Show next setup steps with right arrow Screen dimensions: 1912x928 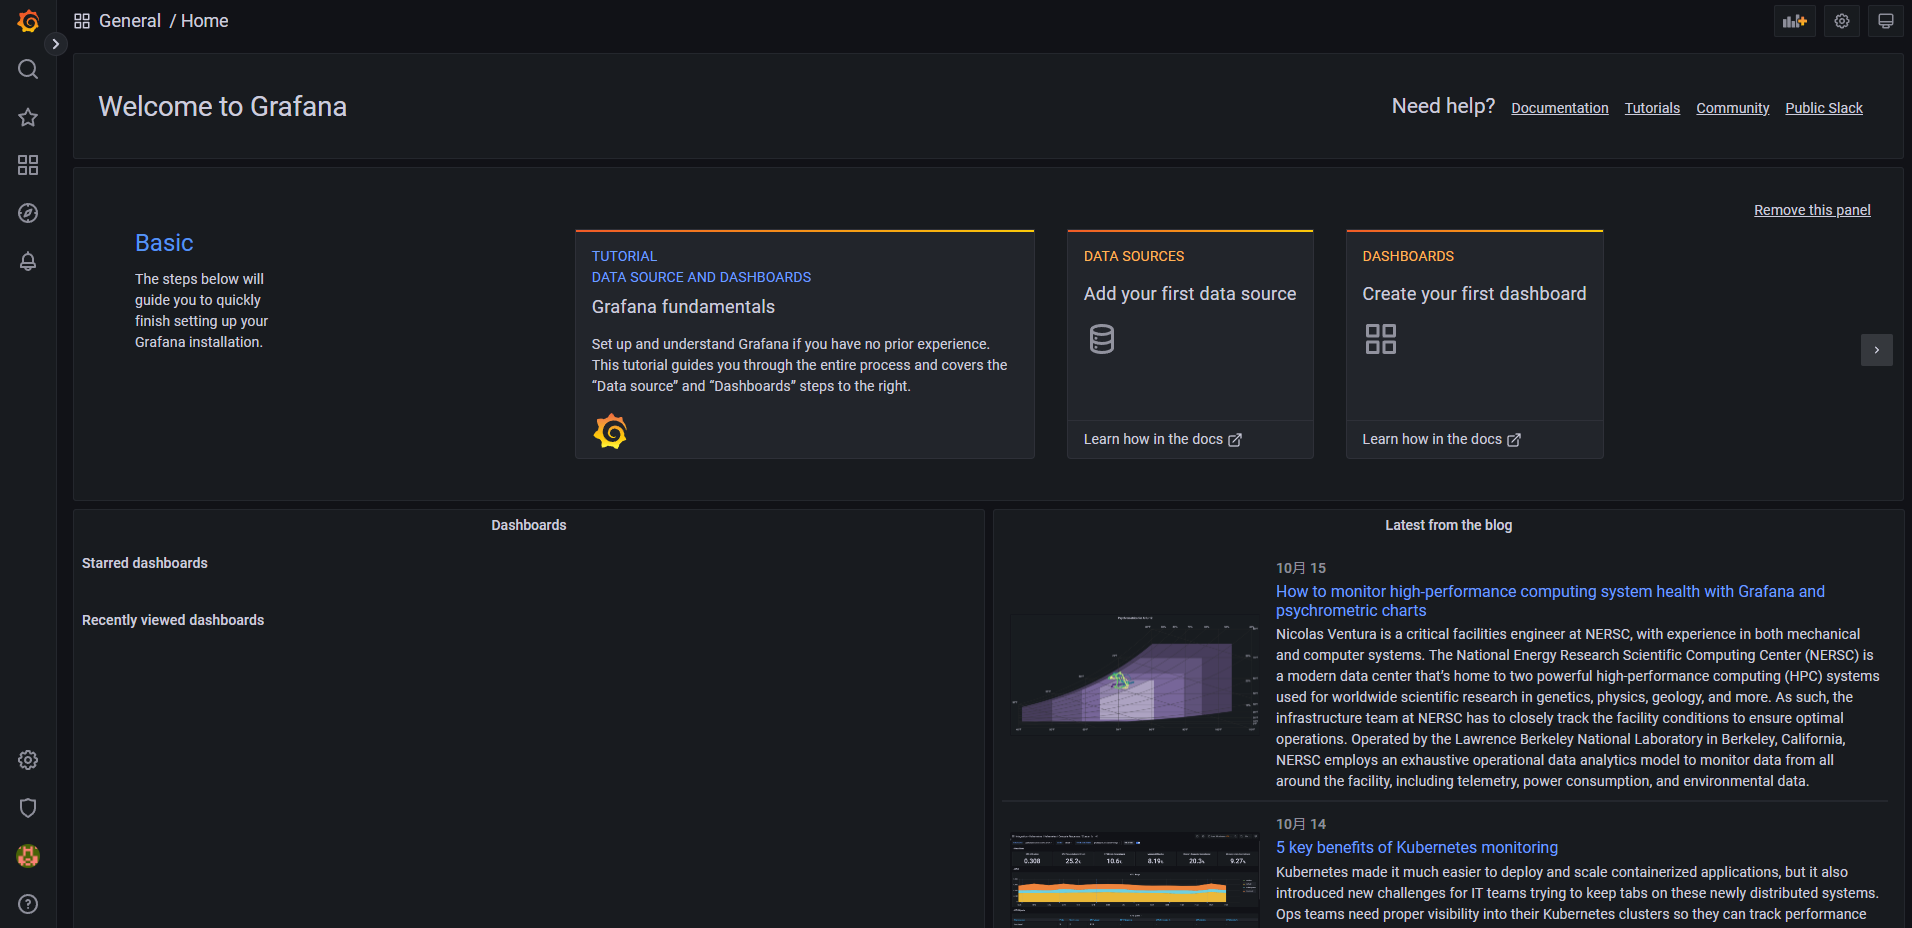click(x=1876, y=350)
